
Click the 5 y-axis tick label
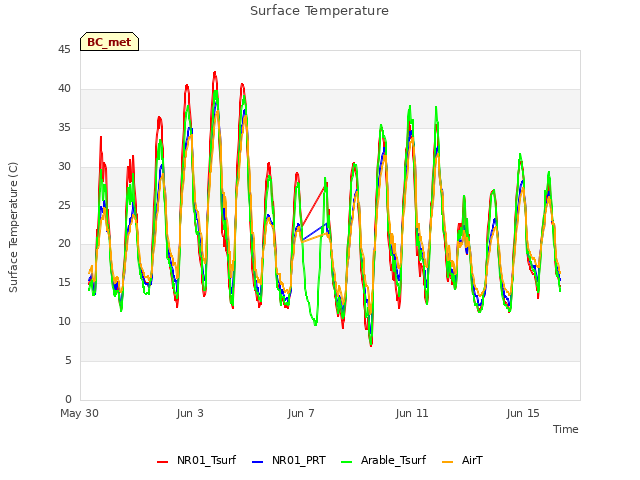coord(68,360)
